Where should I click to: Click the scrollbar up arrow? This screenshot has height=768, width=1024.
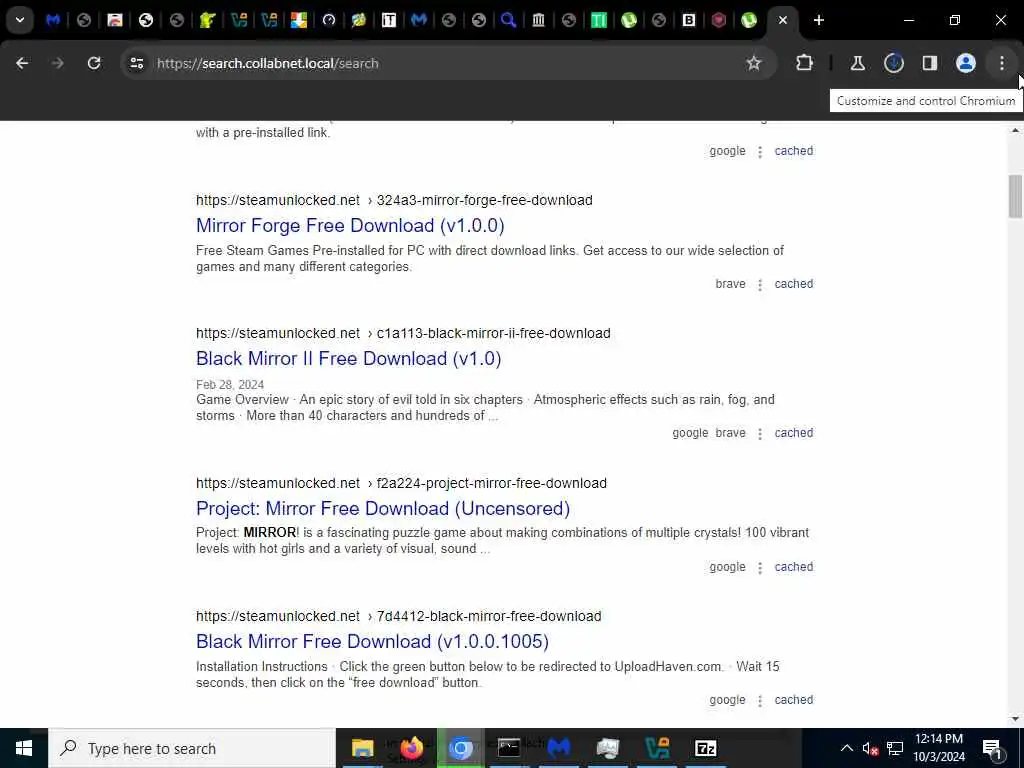[x=1015, y=131]
